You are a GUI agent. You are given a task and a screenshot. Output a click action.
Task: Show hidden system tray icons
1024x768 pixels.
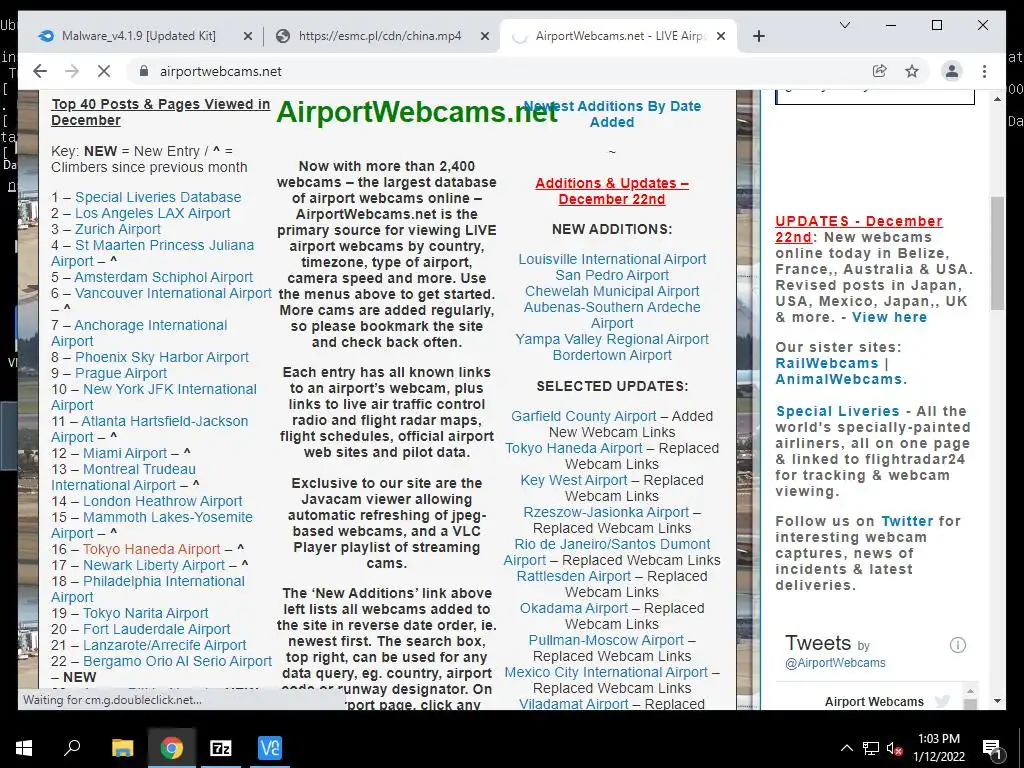(846, 748)
